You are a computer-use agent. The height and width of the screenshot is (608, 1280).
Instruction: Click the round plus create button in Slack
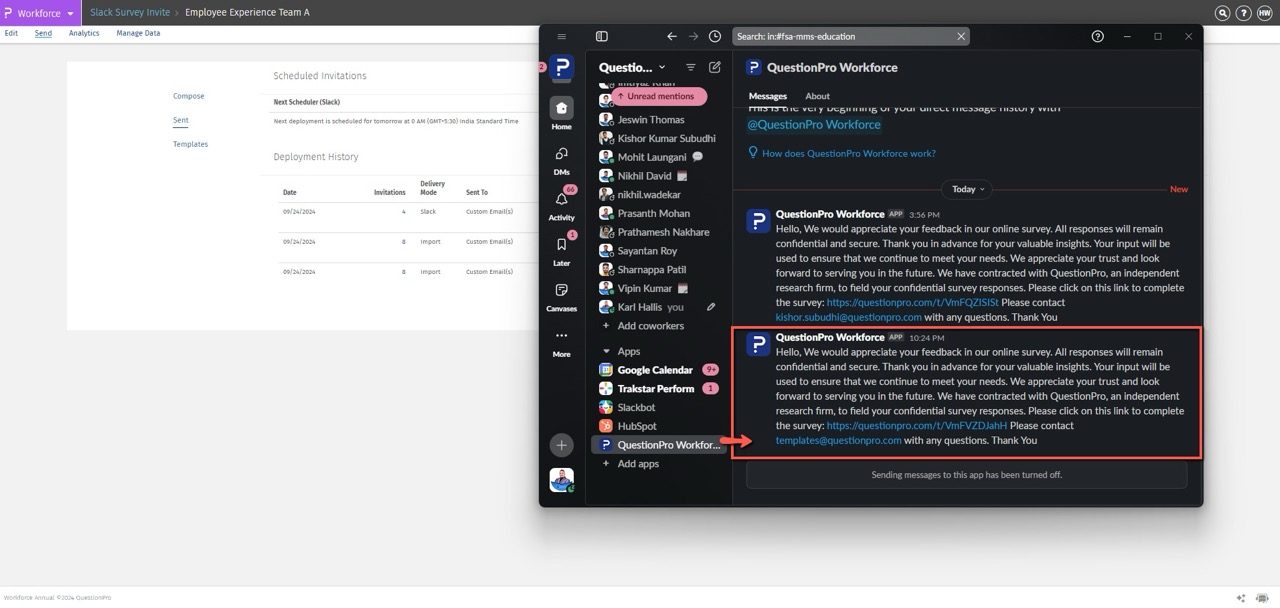561,445
